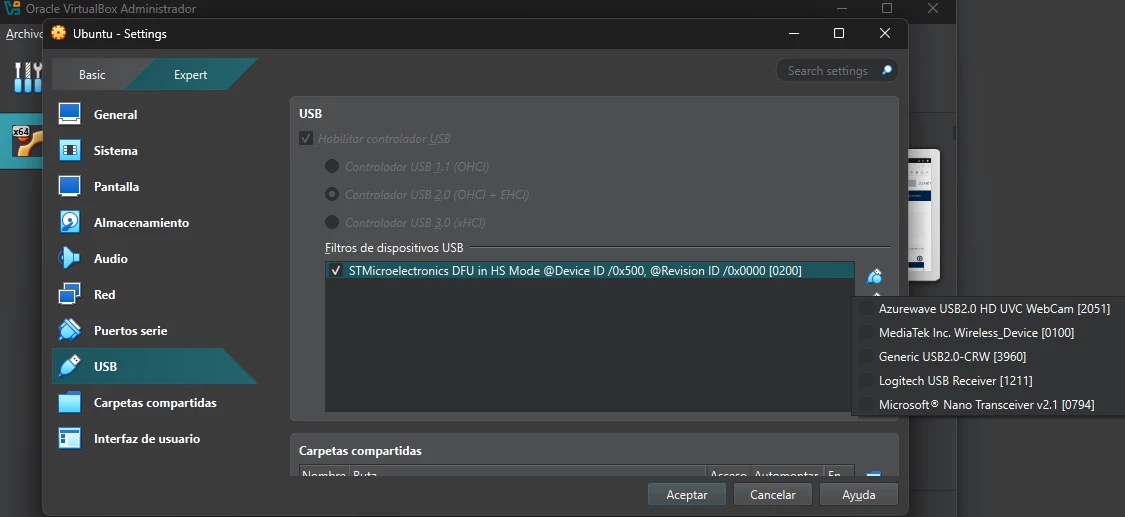1125x517 pixels.
Task: Click the Aceptar button
Action: 687,495
